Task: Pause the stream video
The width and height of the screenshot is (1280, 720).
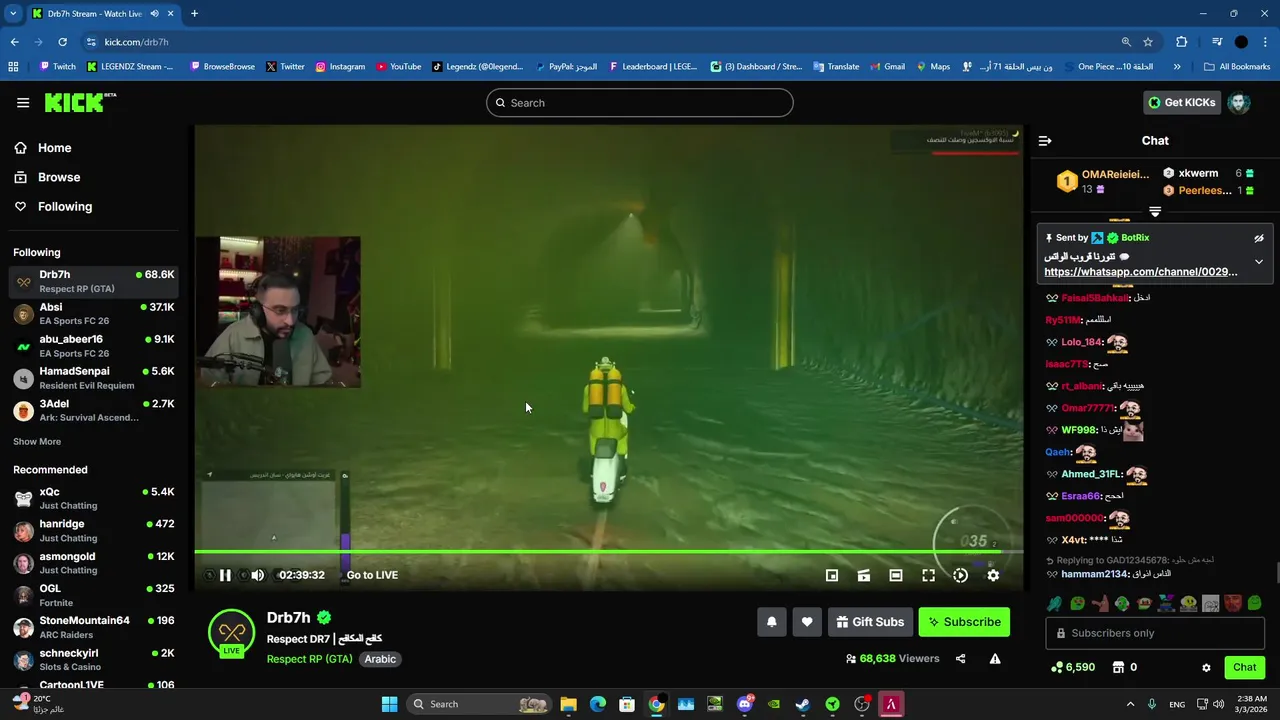Action: tap(225, 575)
